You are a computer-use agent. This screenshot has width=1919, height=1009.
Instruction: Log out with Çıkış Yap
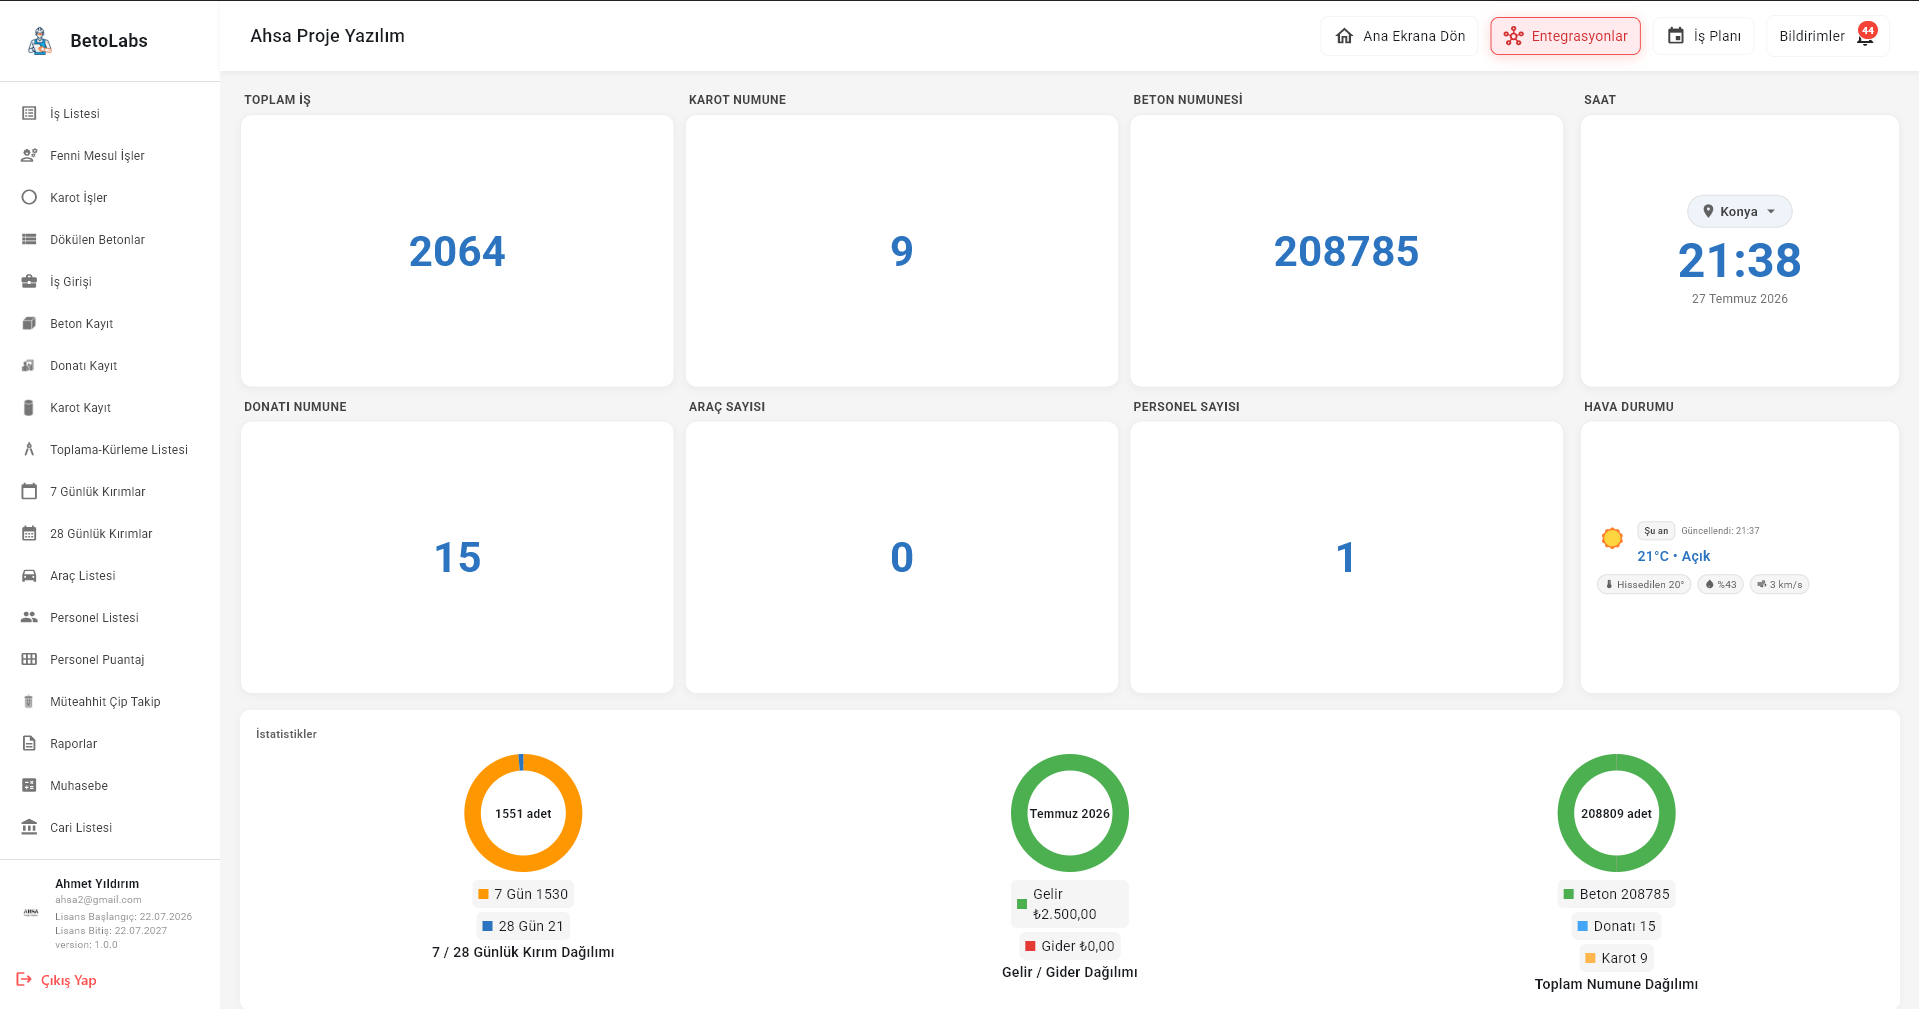[57, 980]
